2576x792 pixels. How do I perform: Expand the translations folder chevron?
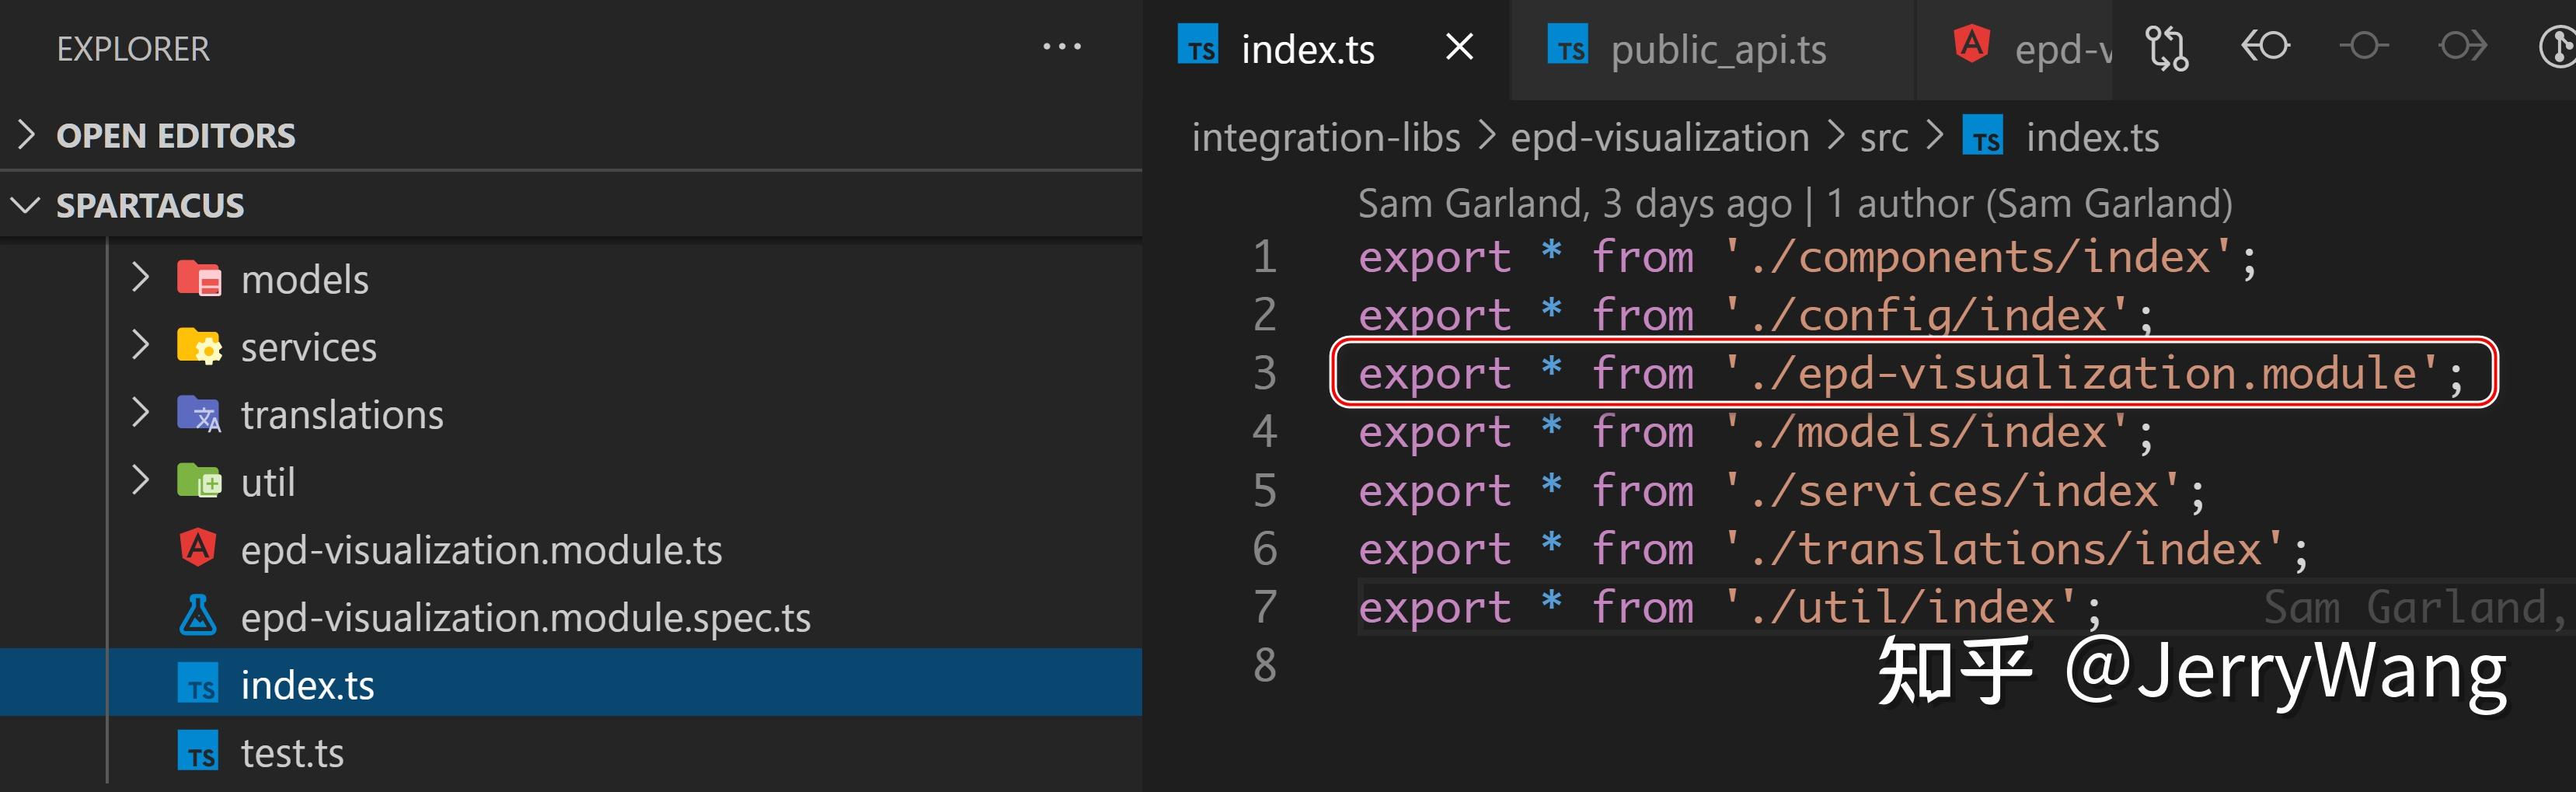(140, 413)
